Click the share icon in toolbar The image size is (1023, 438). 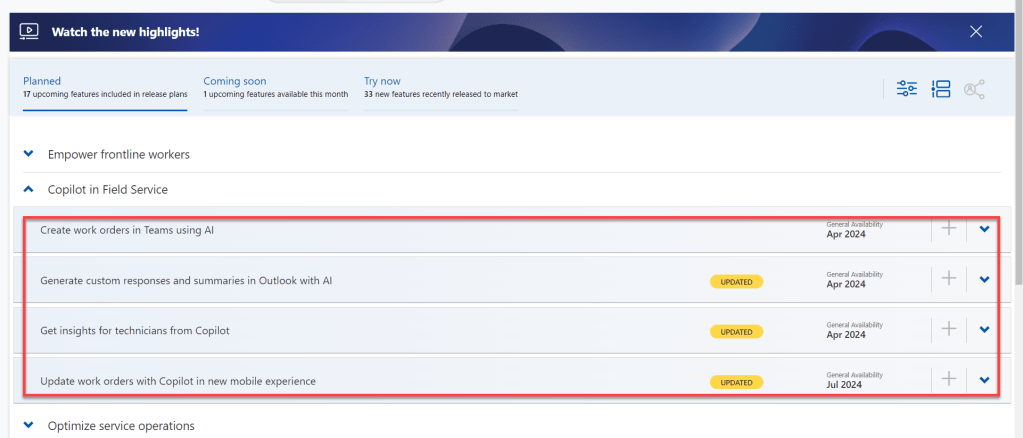point(974,89)
